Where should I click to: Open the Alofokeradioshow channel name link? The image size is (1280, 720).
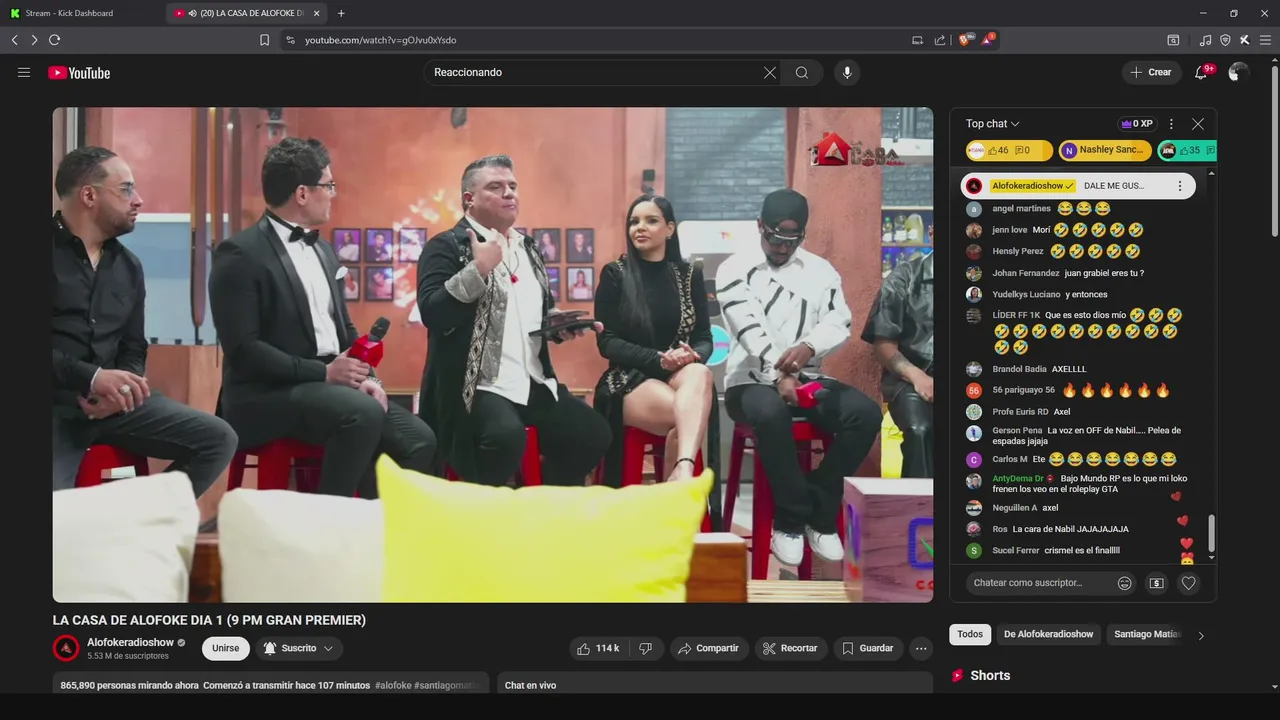coord(130,642)
